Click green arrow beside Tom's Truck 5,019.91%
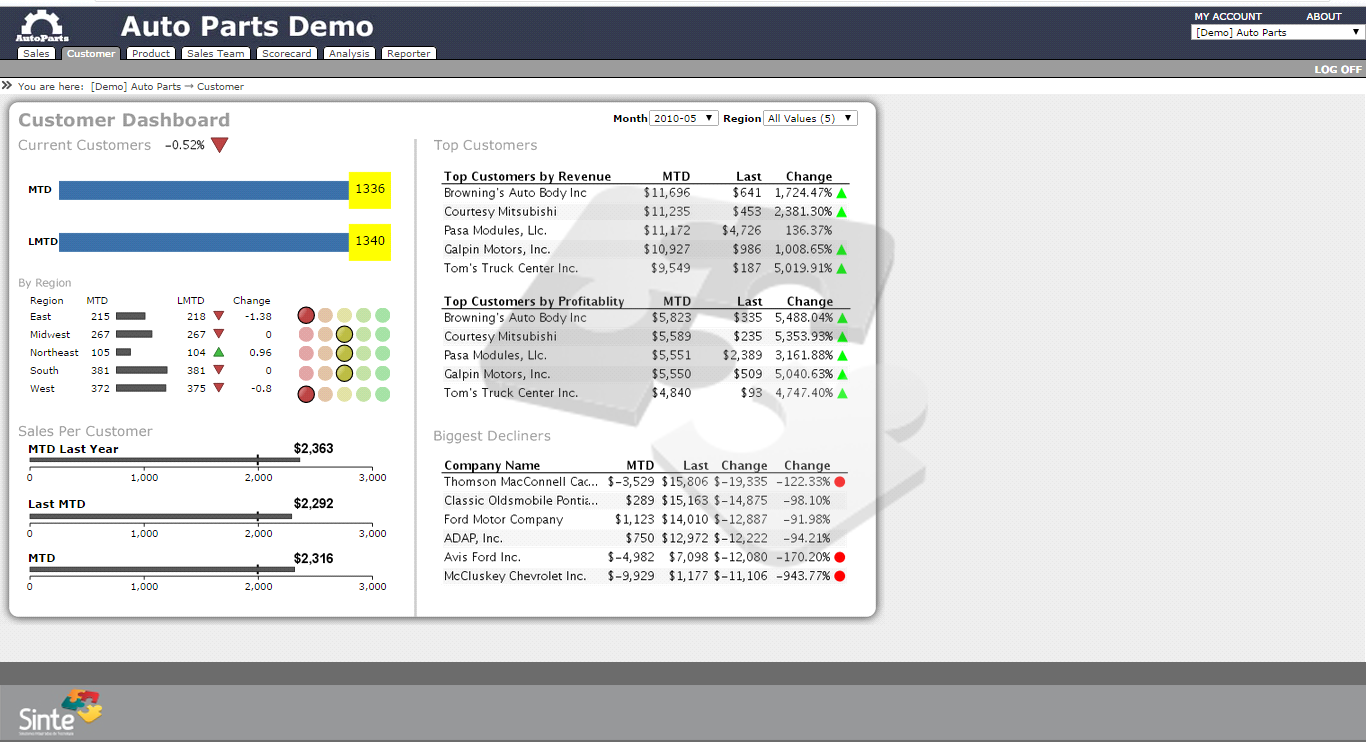Image resolution: width=1366 pixels, height=742 pixels. coord(841,269)
